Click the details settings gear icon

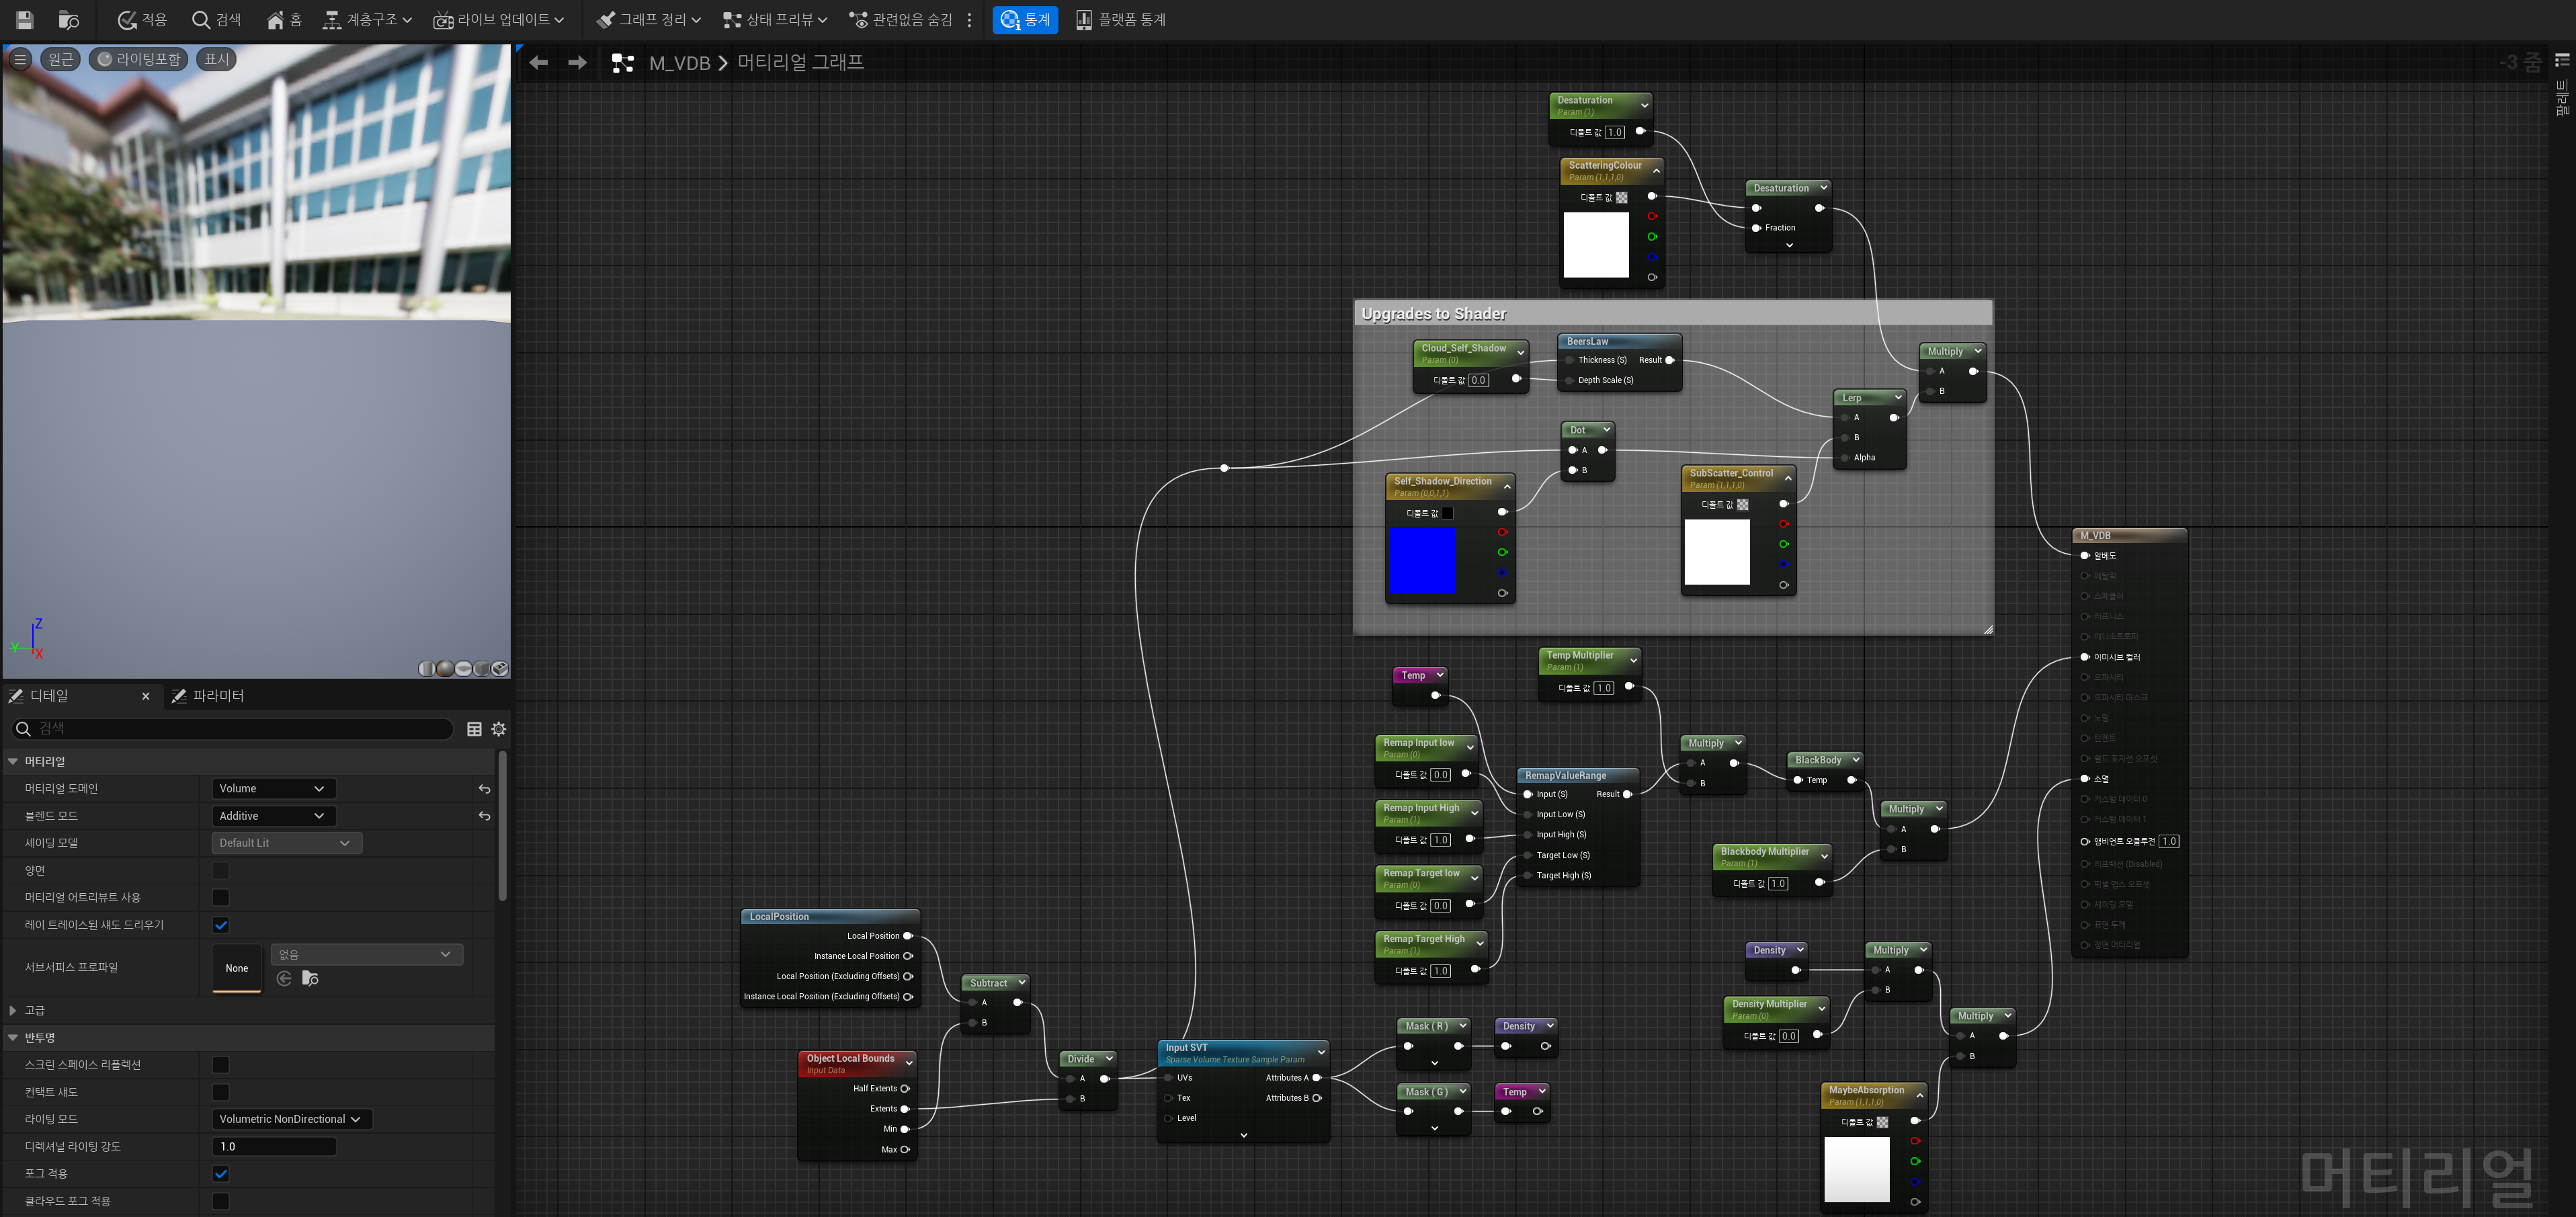tap(499, 729)
